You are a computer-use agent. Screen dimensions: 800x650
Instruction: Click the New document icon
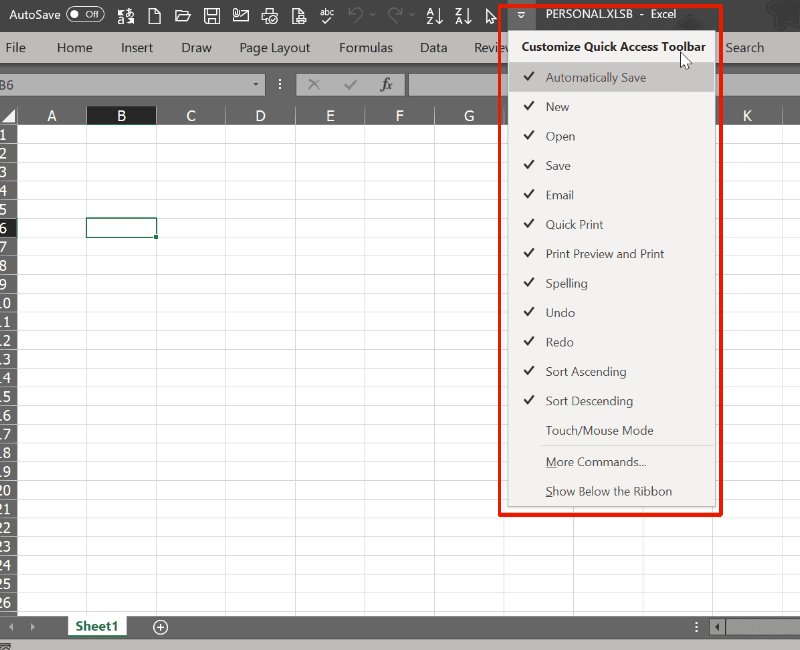tap(154, 16)
